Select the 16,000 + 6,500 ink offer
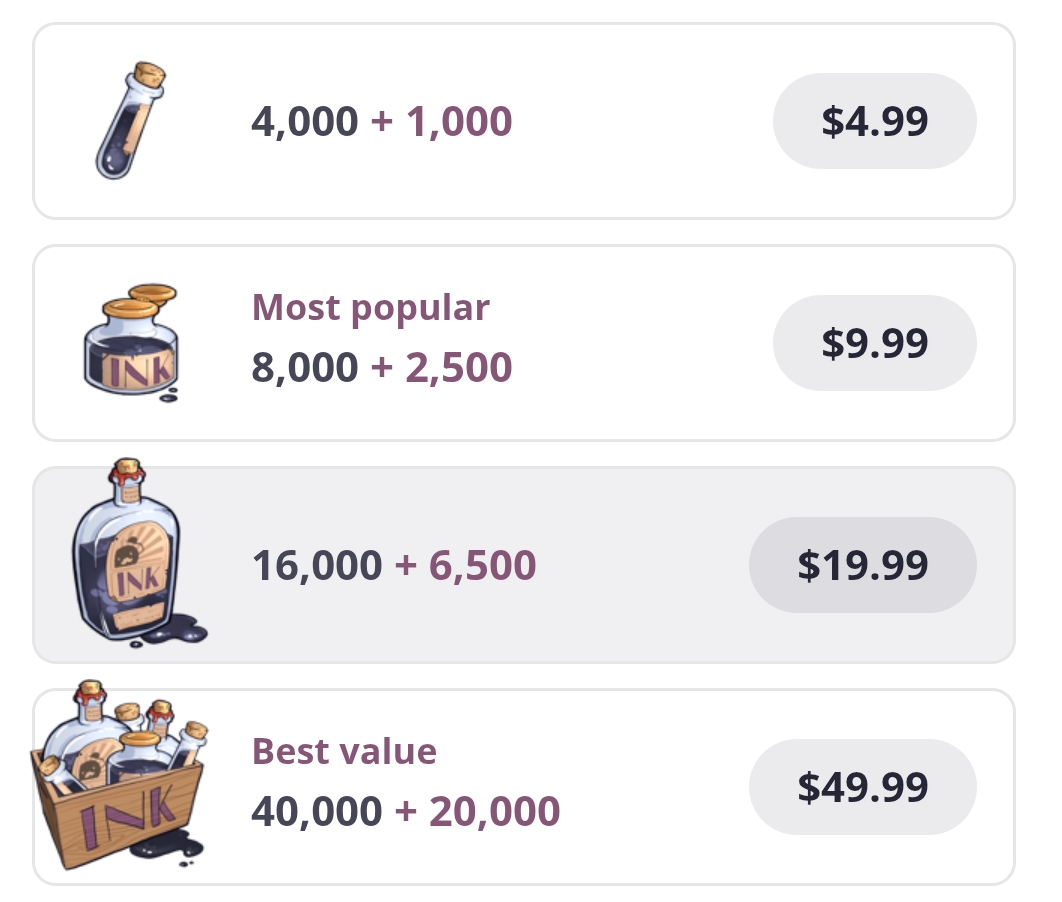 click(x=394, y=565)
